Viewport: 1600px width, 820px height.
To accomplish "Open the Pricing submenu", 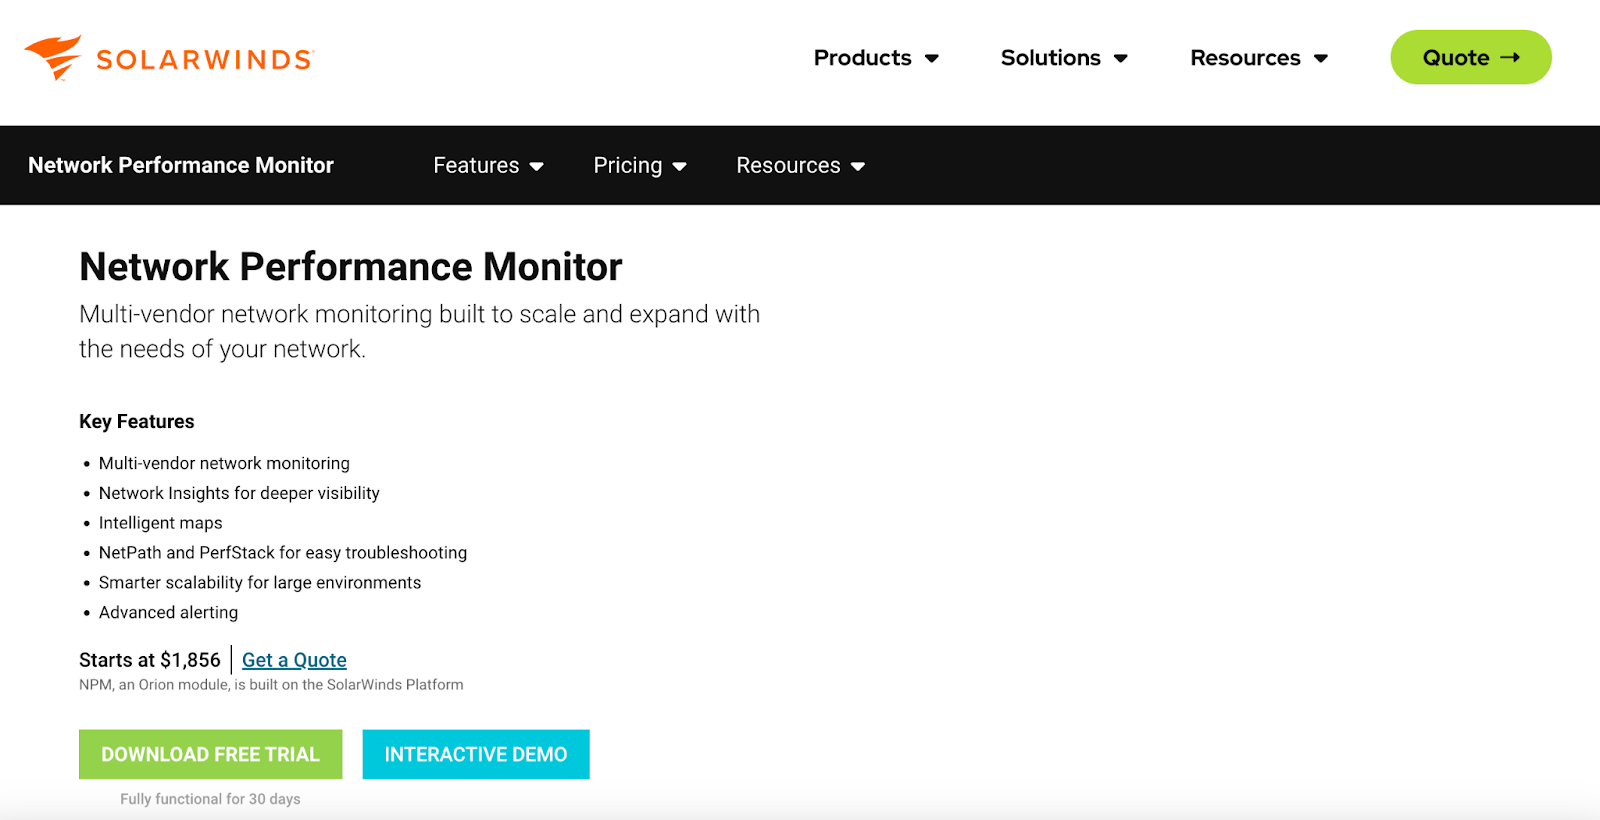I will pos(627,165).
